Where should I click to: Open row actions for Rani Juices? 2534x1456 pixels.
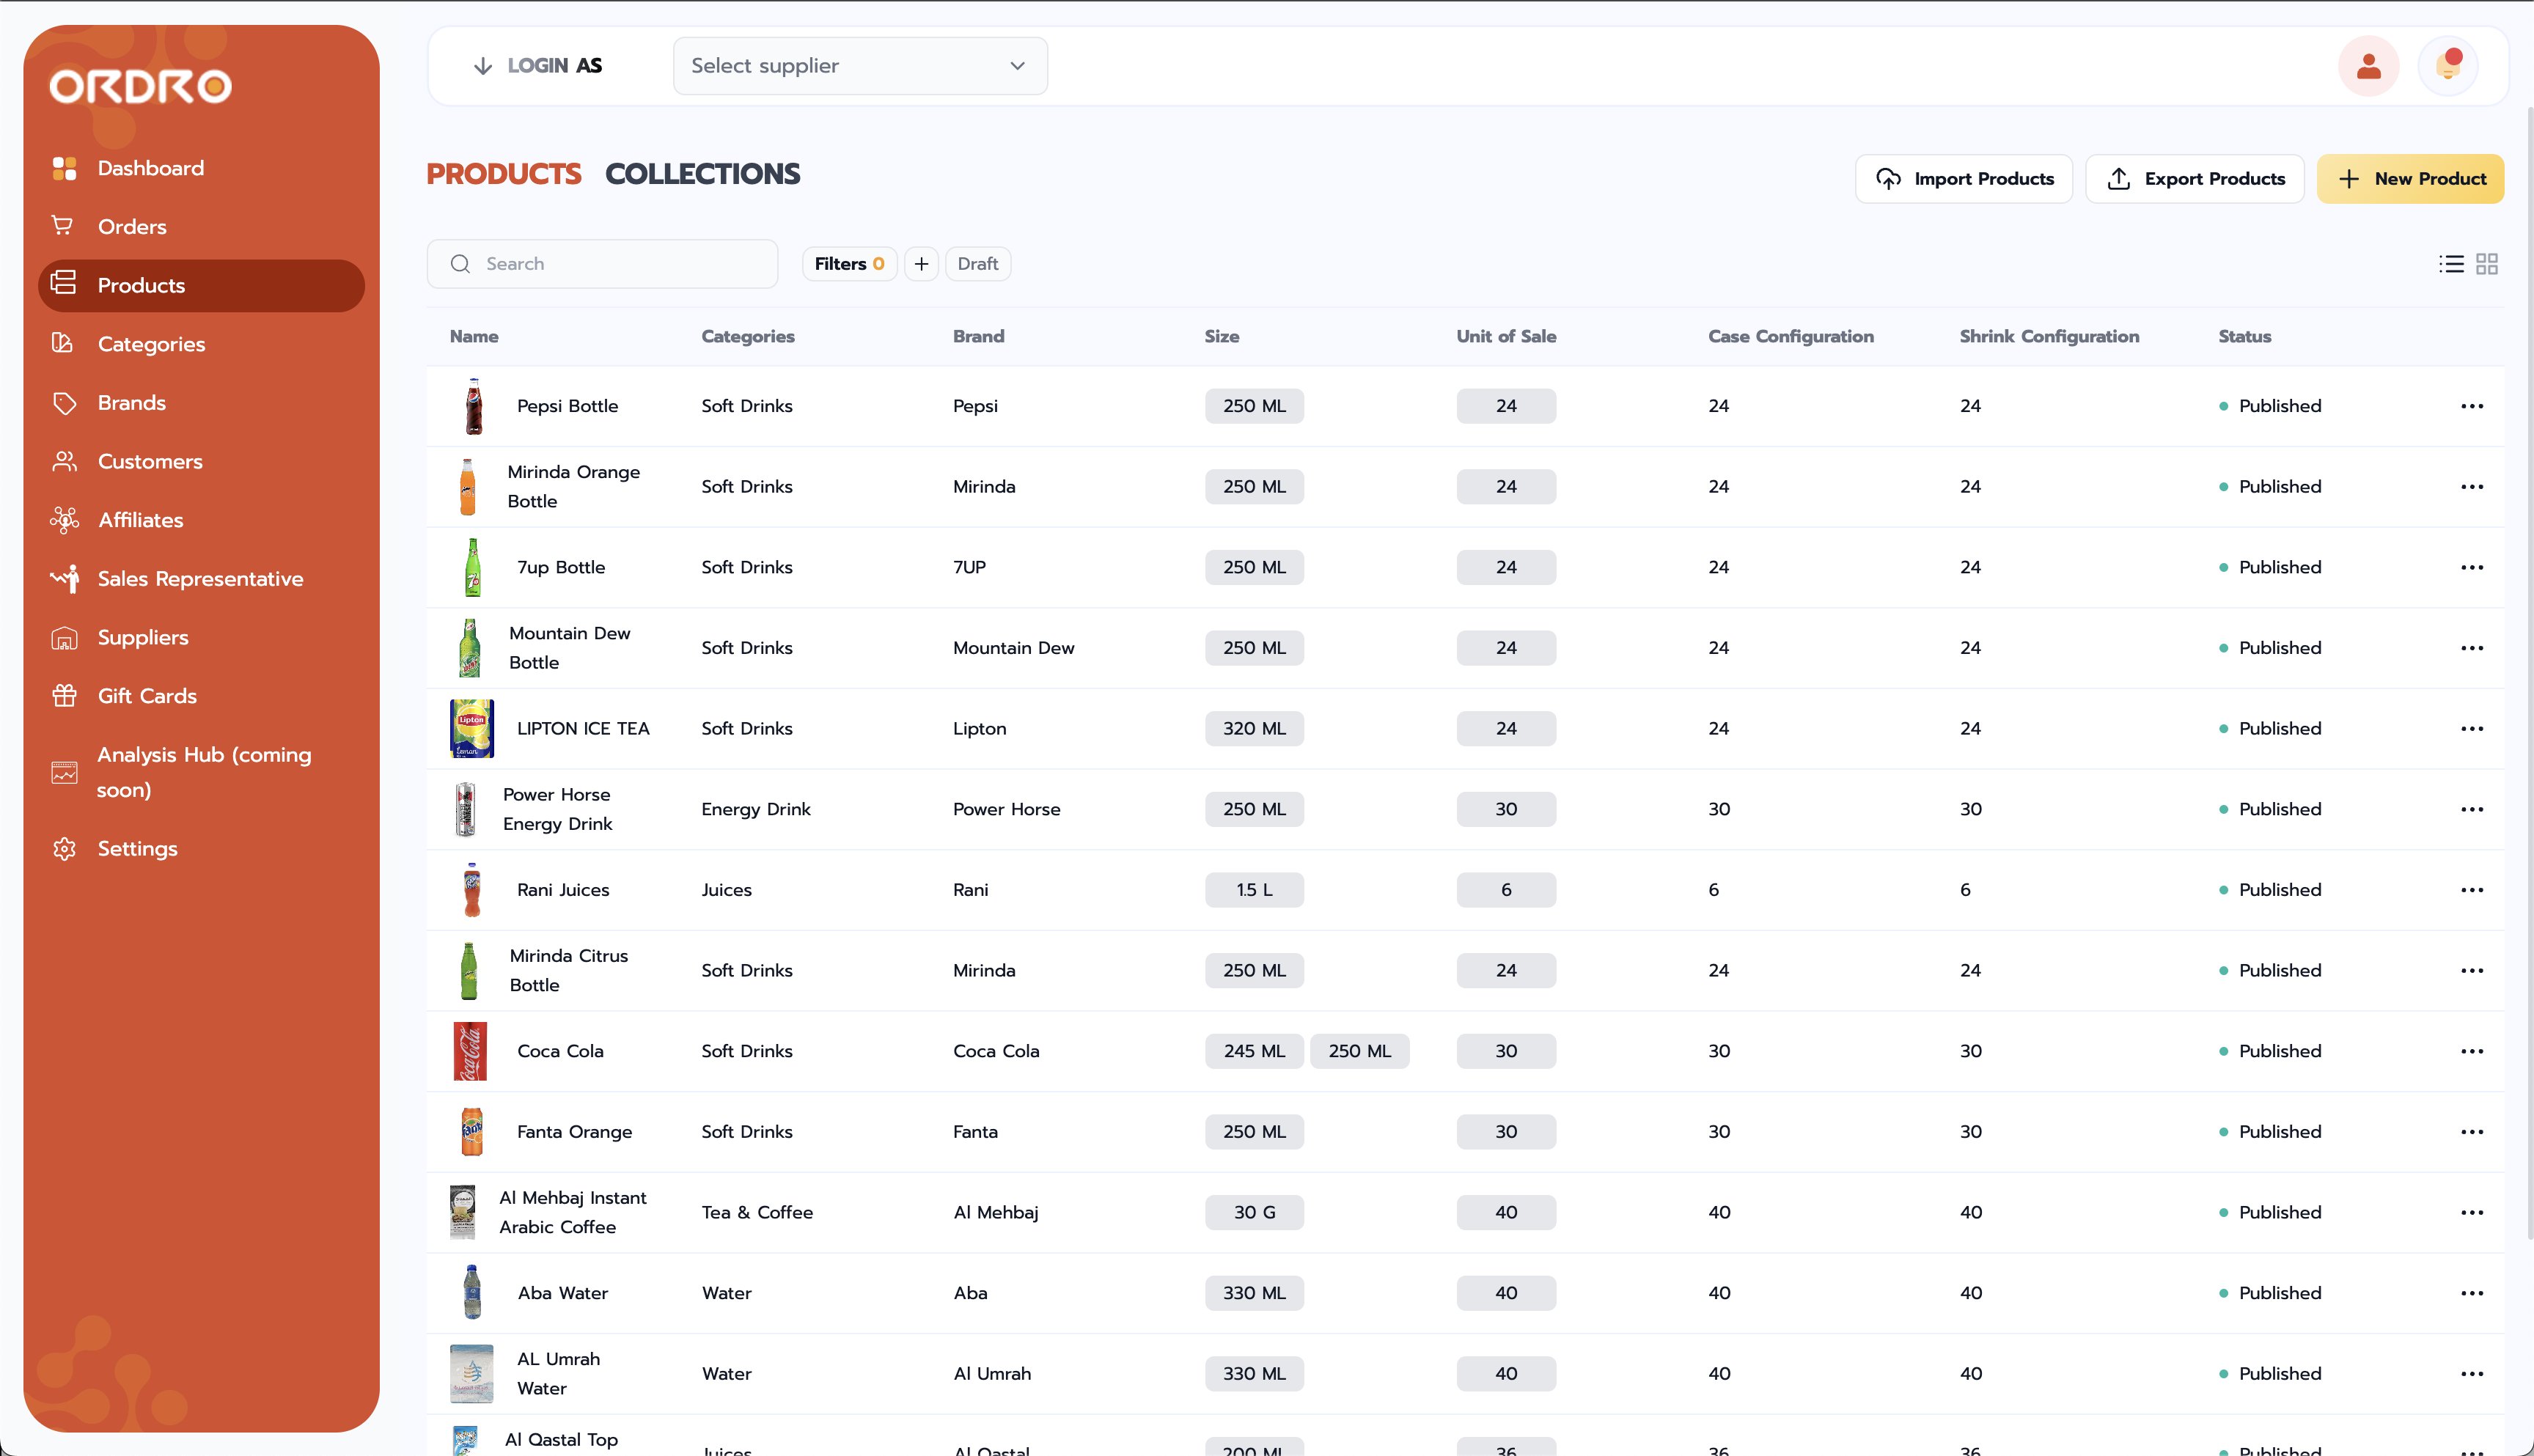[2472, 890]
